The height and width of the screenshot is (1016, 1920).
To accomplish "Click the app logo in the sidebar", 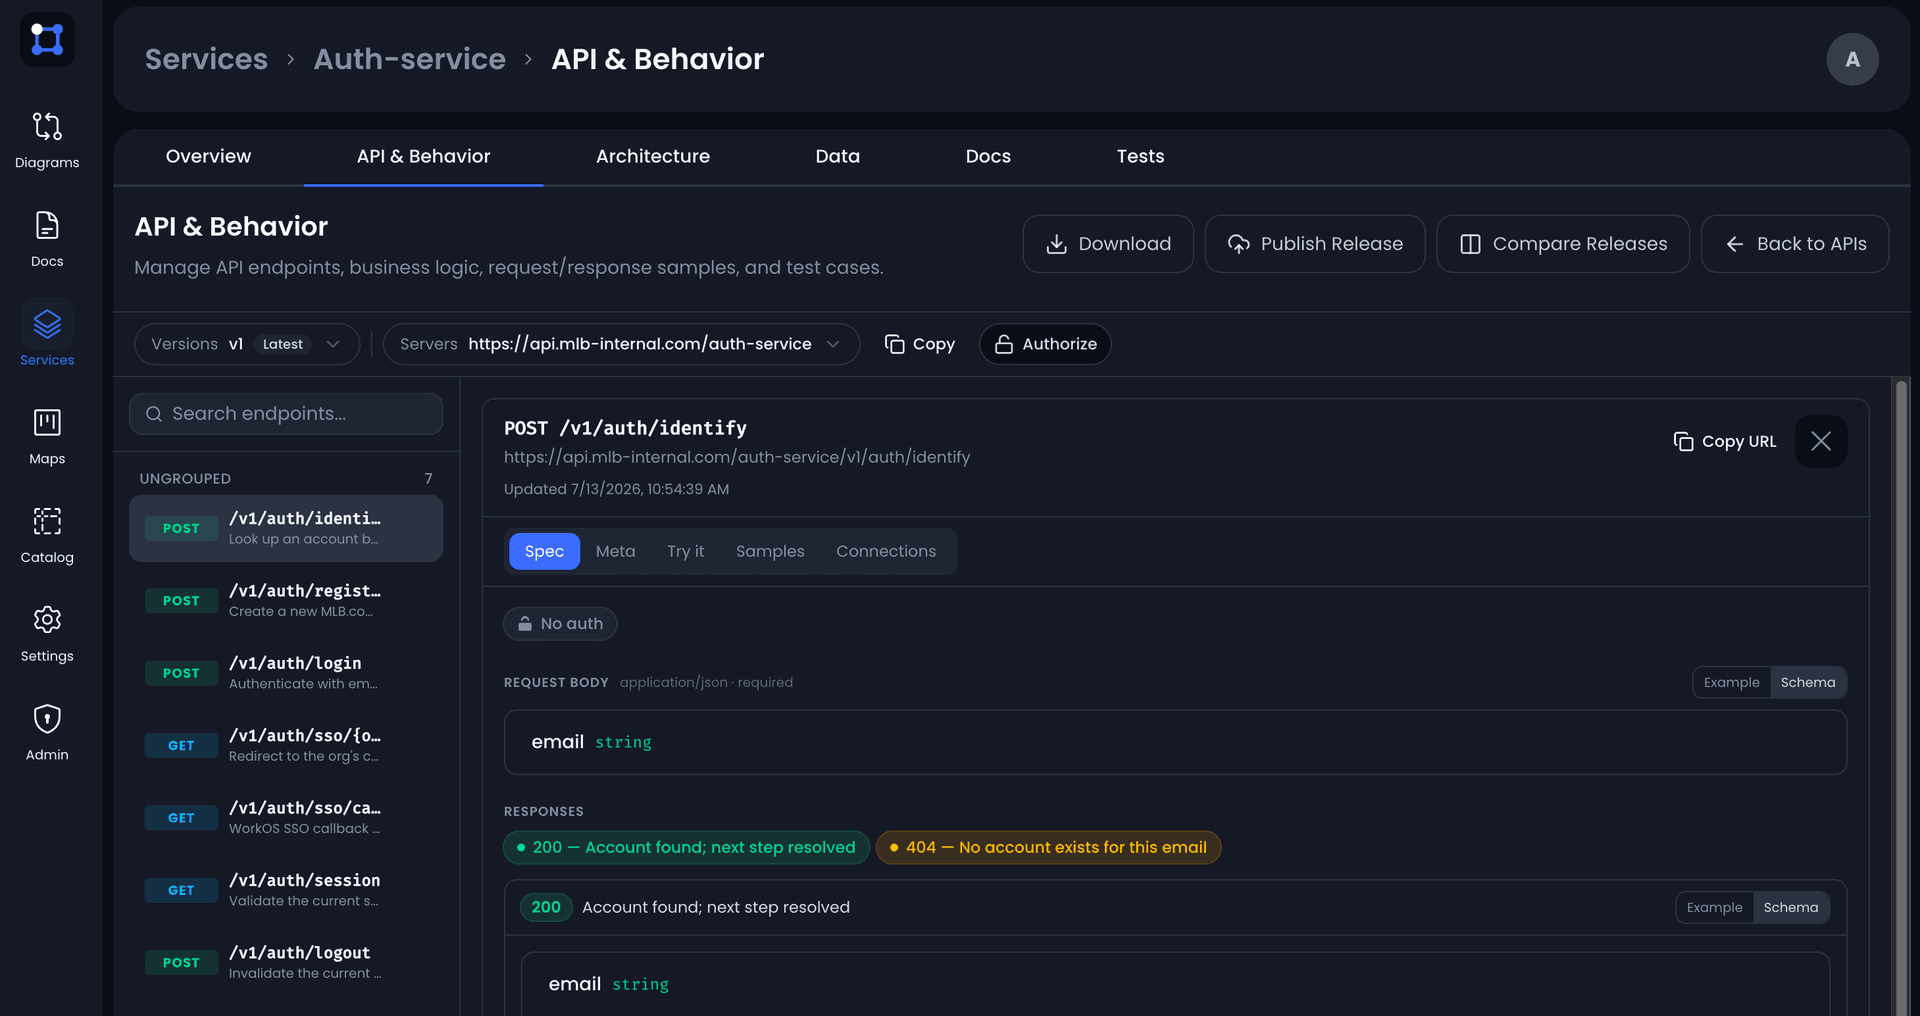I will click(x=47, y=40).
